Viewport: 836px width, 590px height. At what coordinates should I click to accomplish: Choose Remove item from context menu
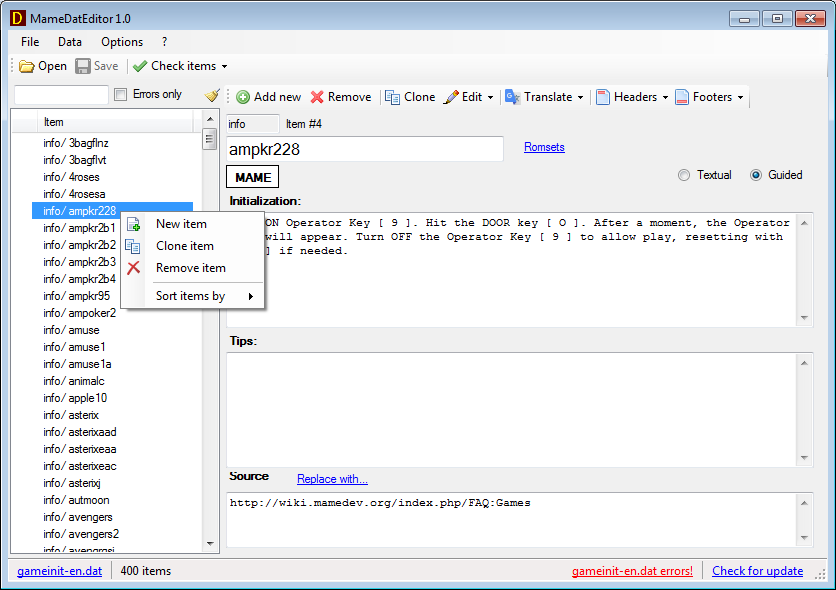[x=190, y=268]
